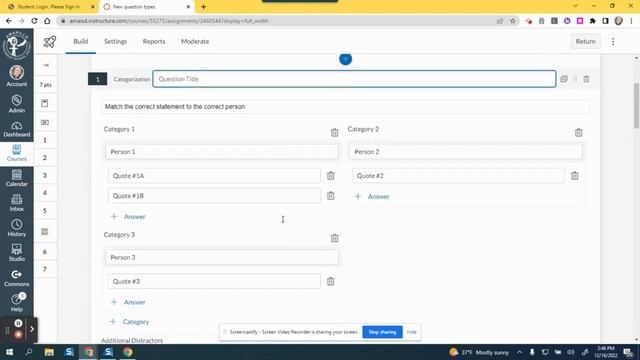
Task: Click the instructions item icon in navigator
Action: [45, 103]
